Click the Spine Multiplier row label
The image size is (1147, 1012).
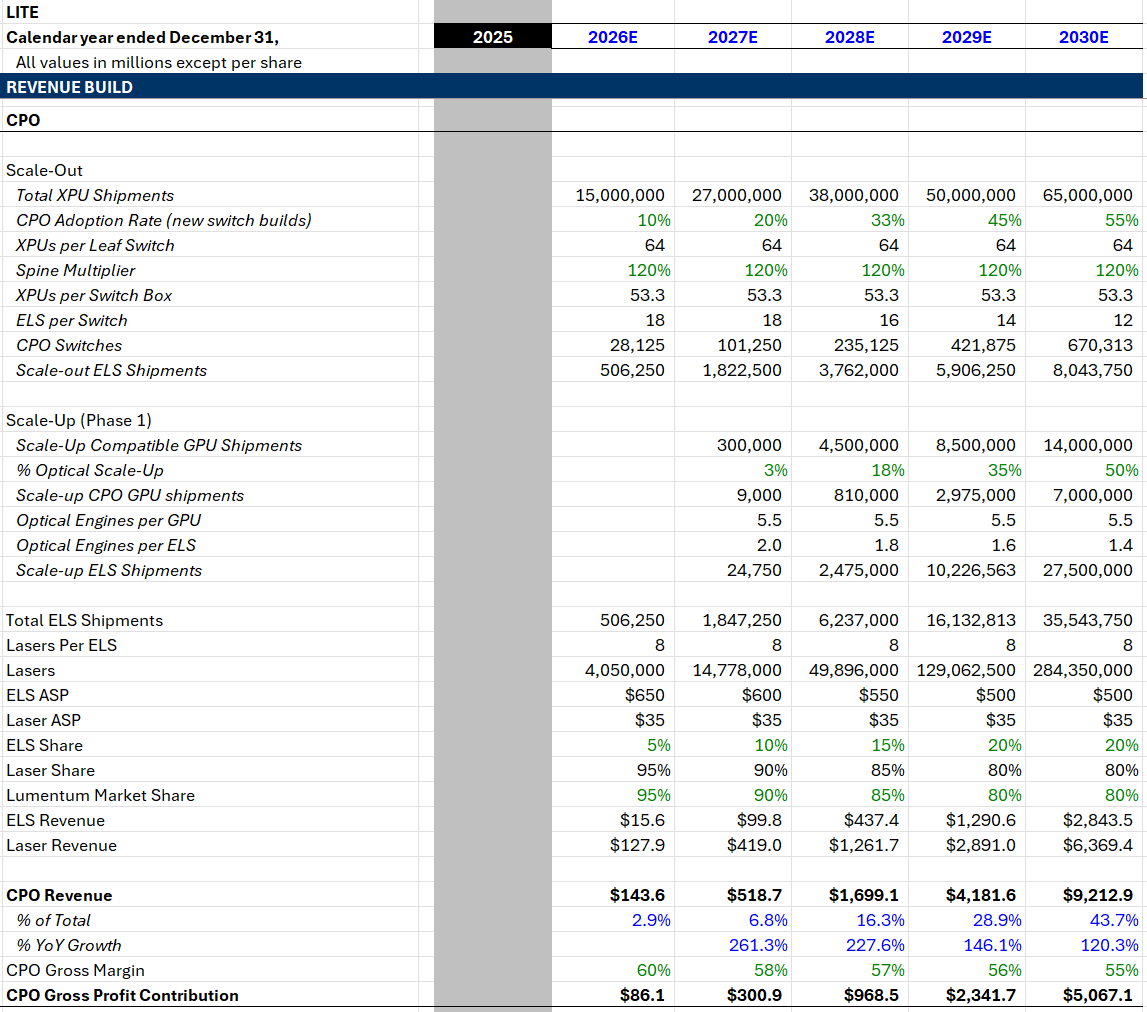[75, 270]
